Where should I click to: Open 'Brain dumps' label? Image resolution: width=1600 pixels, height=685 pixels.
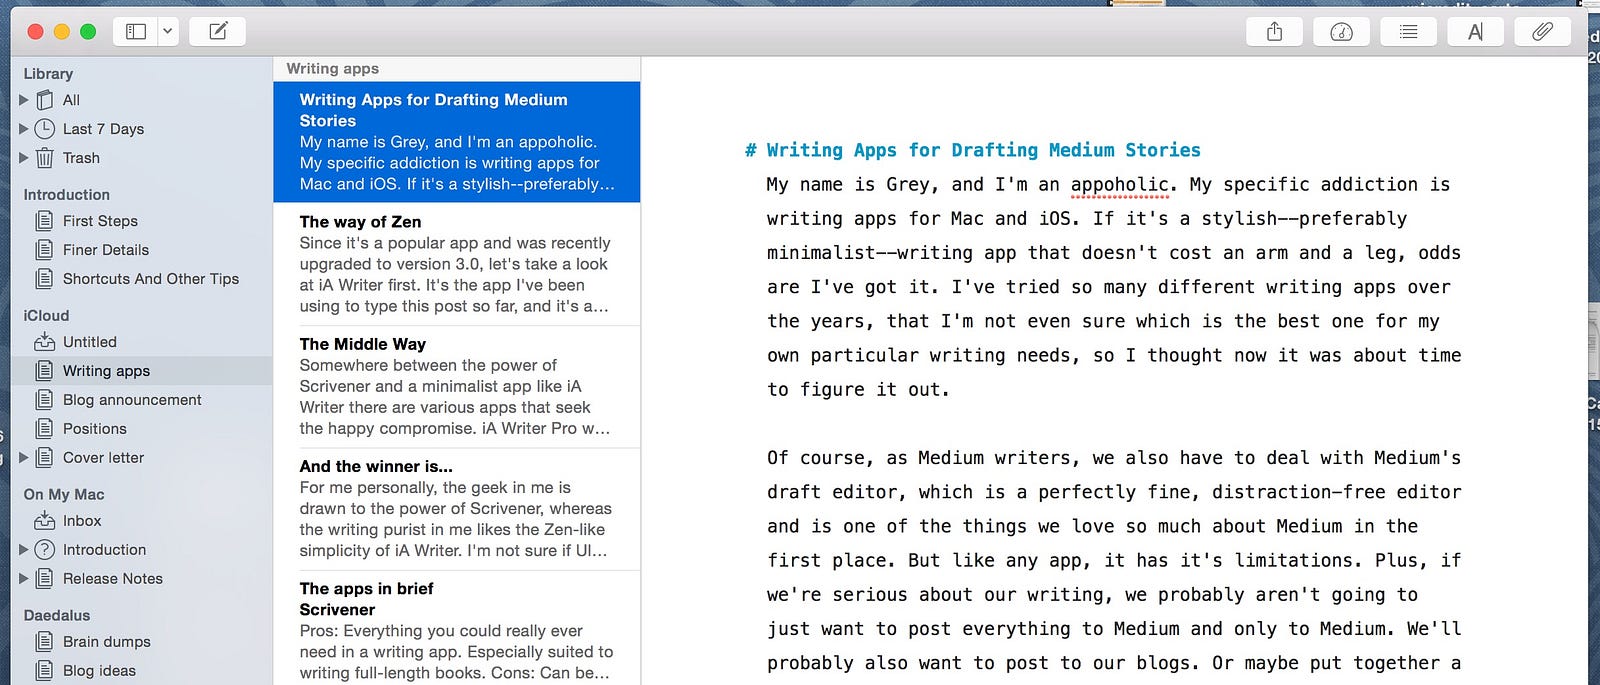point(107,642)
